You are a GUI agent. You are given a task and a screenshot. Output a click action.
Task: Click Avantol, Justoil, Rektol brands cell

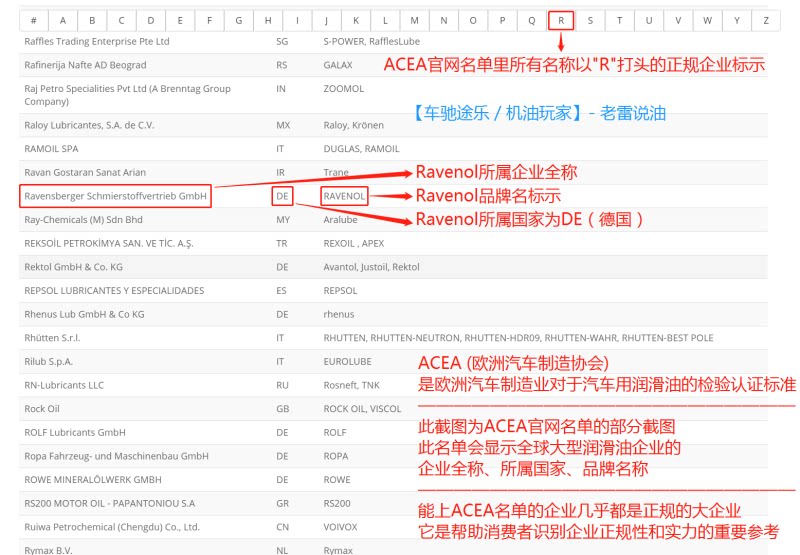371,267
